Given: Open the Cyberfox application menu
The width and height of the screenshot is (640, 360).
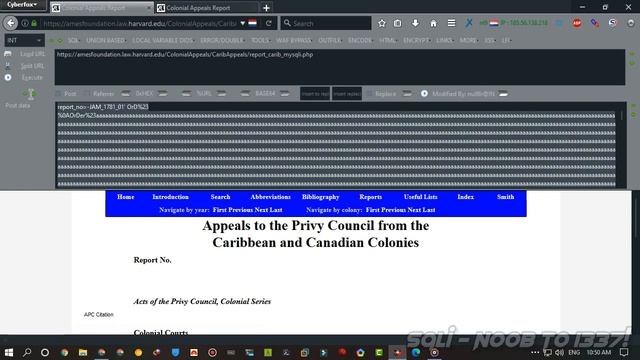Looking at the screenshot, I should point(22,4).
